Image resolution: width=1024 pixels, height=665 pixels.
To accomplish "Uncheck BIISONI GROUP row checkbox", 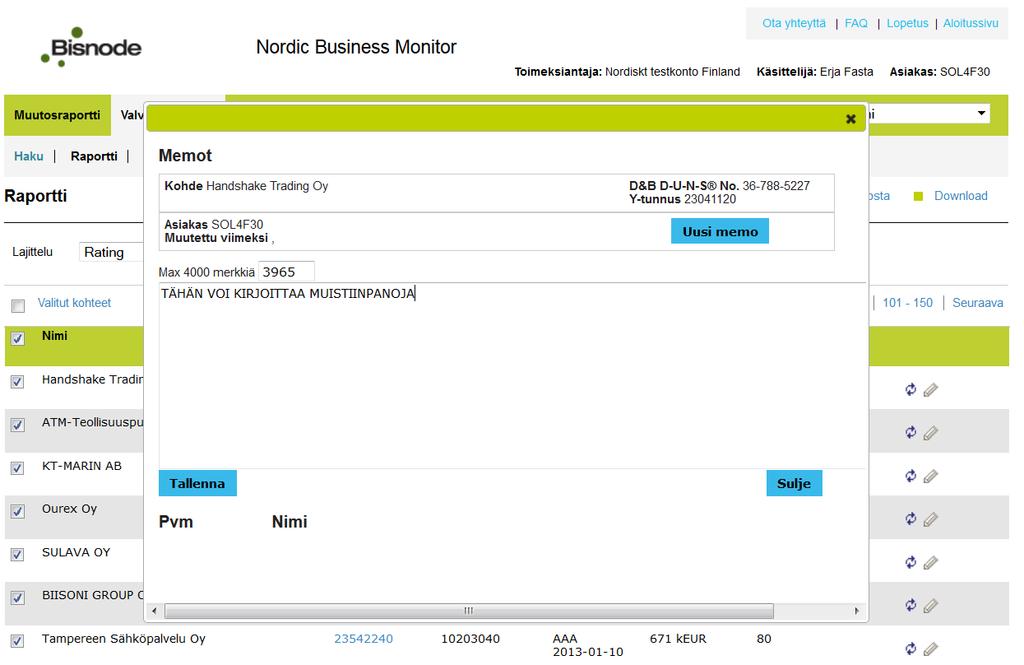I will point(18,598).
